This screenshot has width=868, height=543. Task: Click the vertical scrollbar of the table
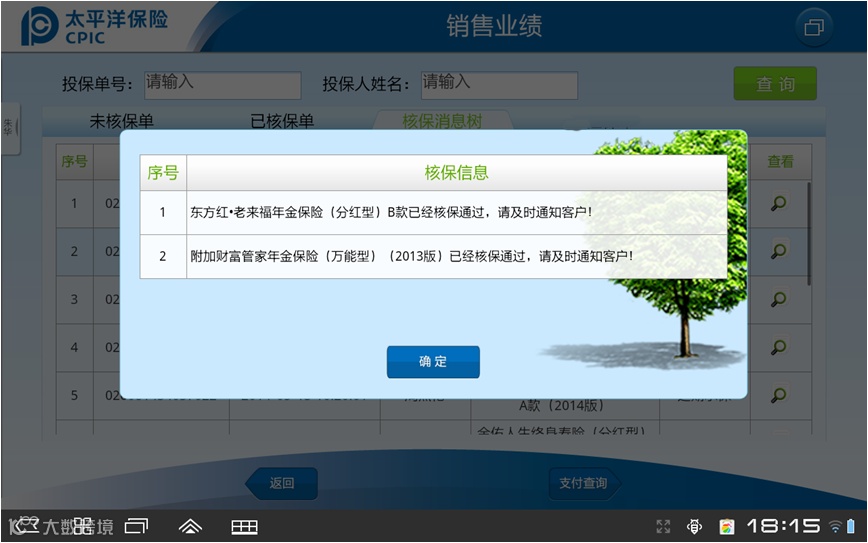coord(809,234)
